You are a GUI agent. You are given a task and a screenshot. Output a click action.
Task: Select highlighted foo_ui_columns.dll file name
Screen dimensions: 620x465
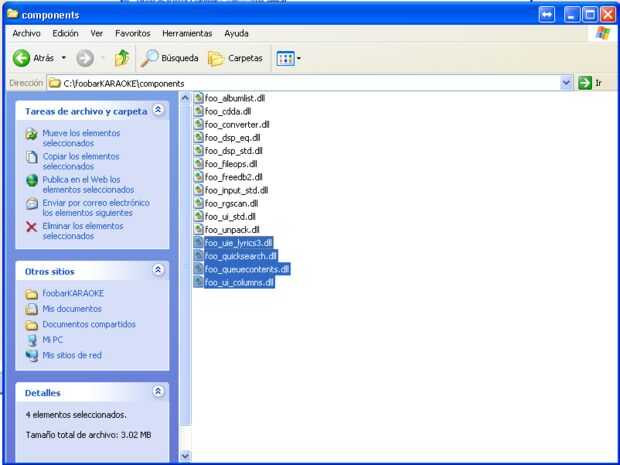pos(239,282)
